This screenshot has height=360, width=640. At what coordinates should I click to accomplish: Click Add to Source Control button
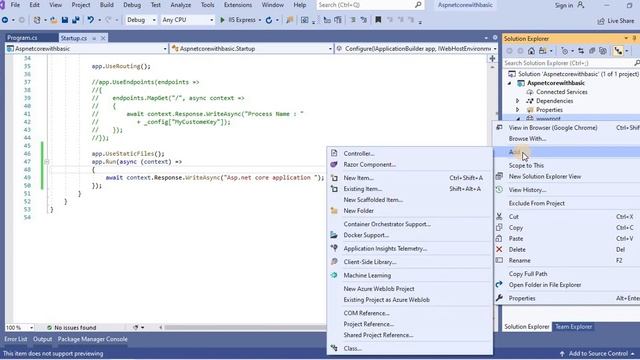(x=598, y=353)
